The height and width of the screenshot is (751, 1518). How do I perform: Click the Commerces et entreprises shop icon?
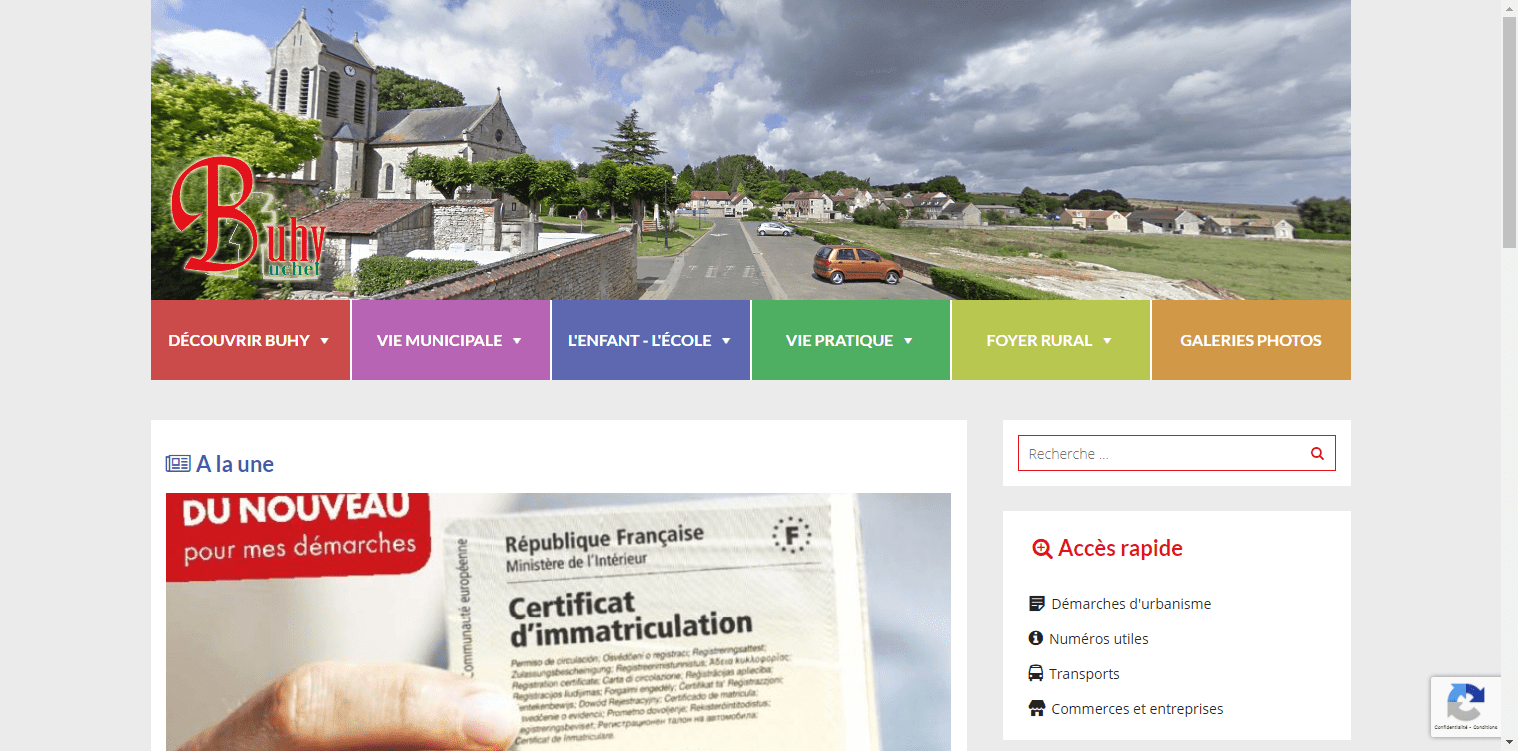point(1037,708)
